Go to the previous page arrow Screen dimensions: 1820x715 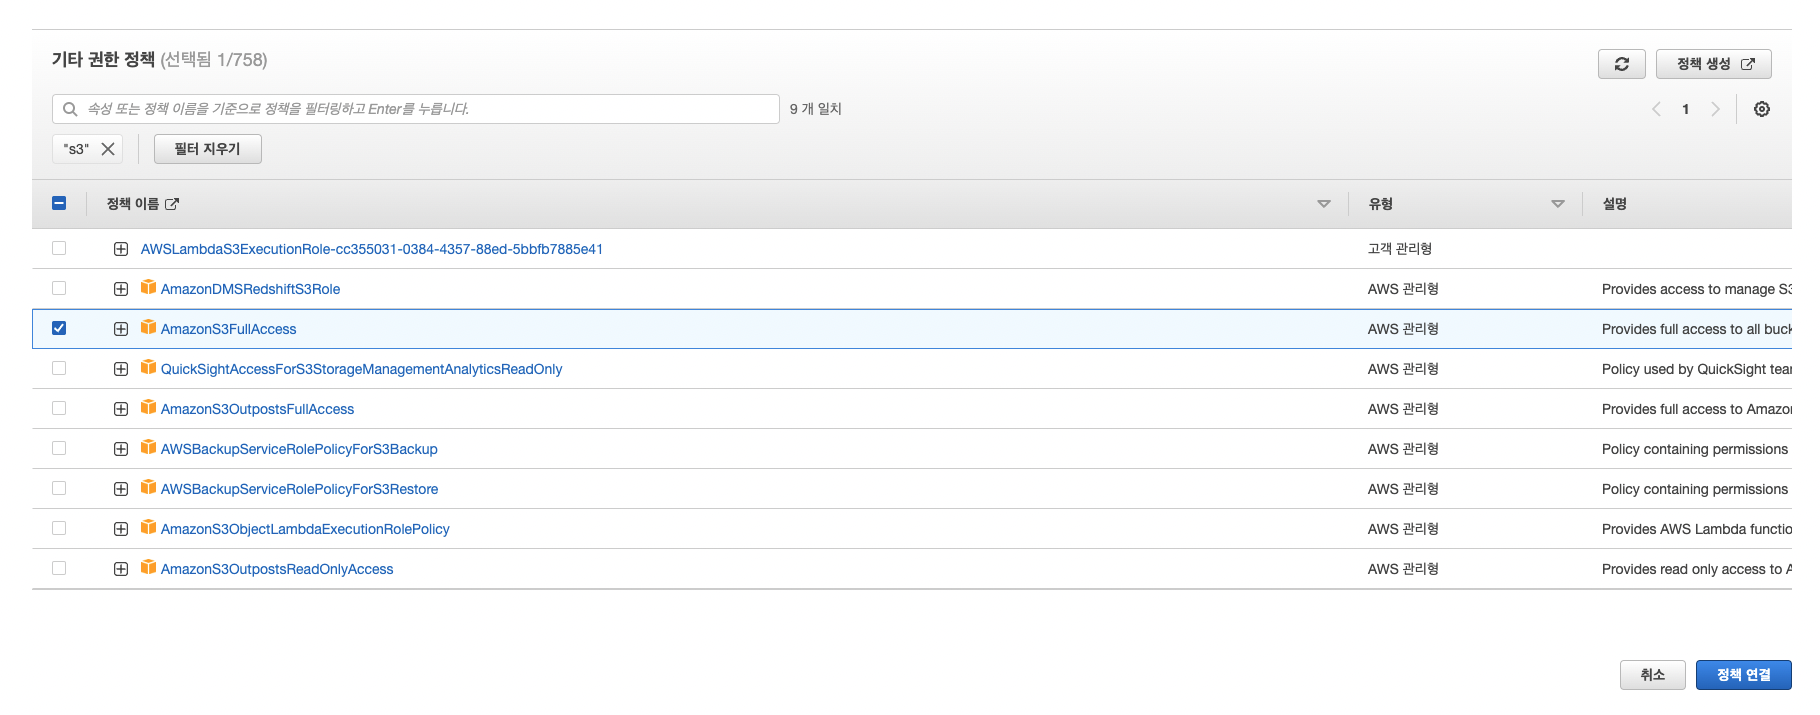coord(1656,109)
